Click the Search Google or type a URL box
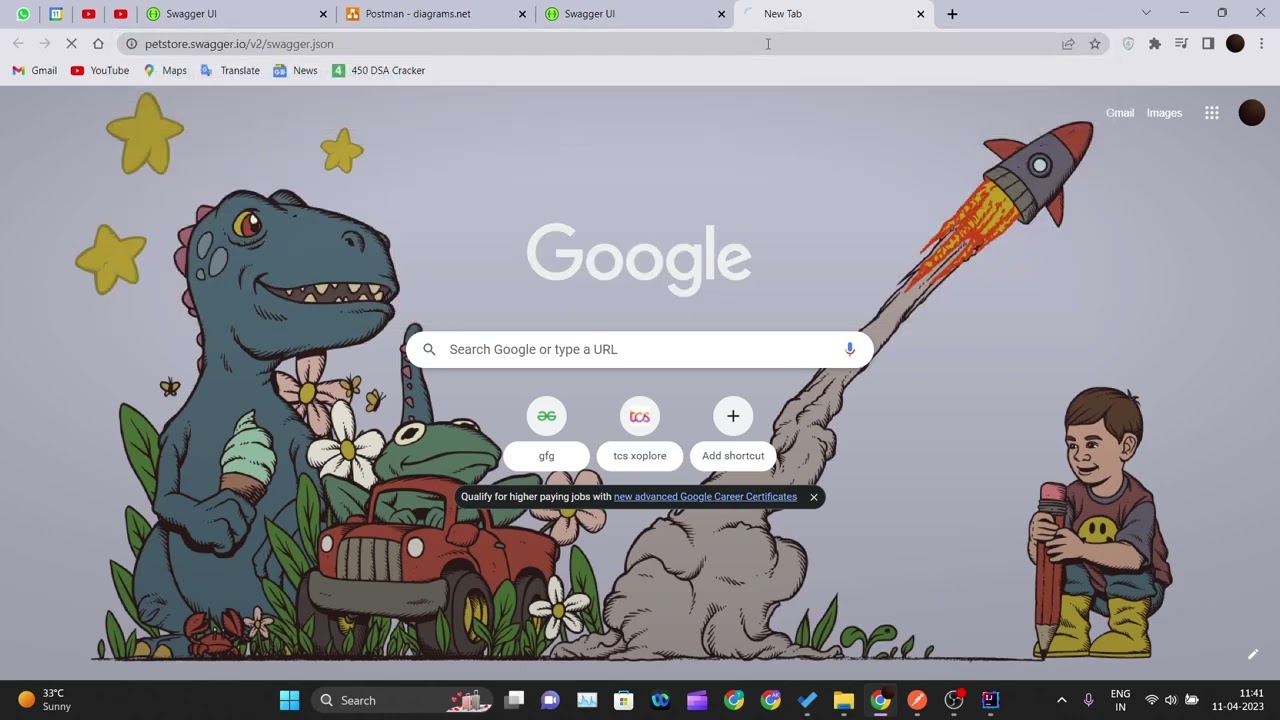The image size is (1280, 720). coord(640,349)
